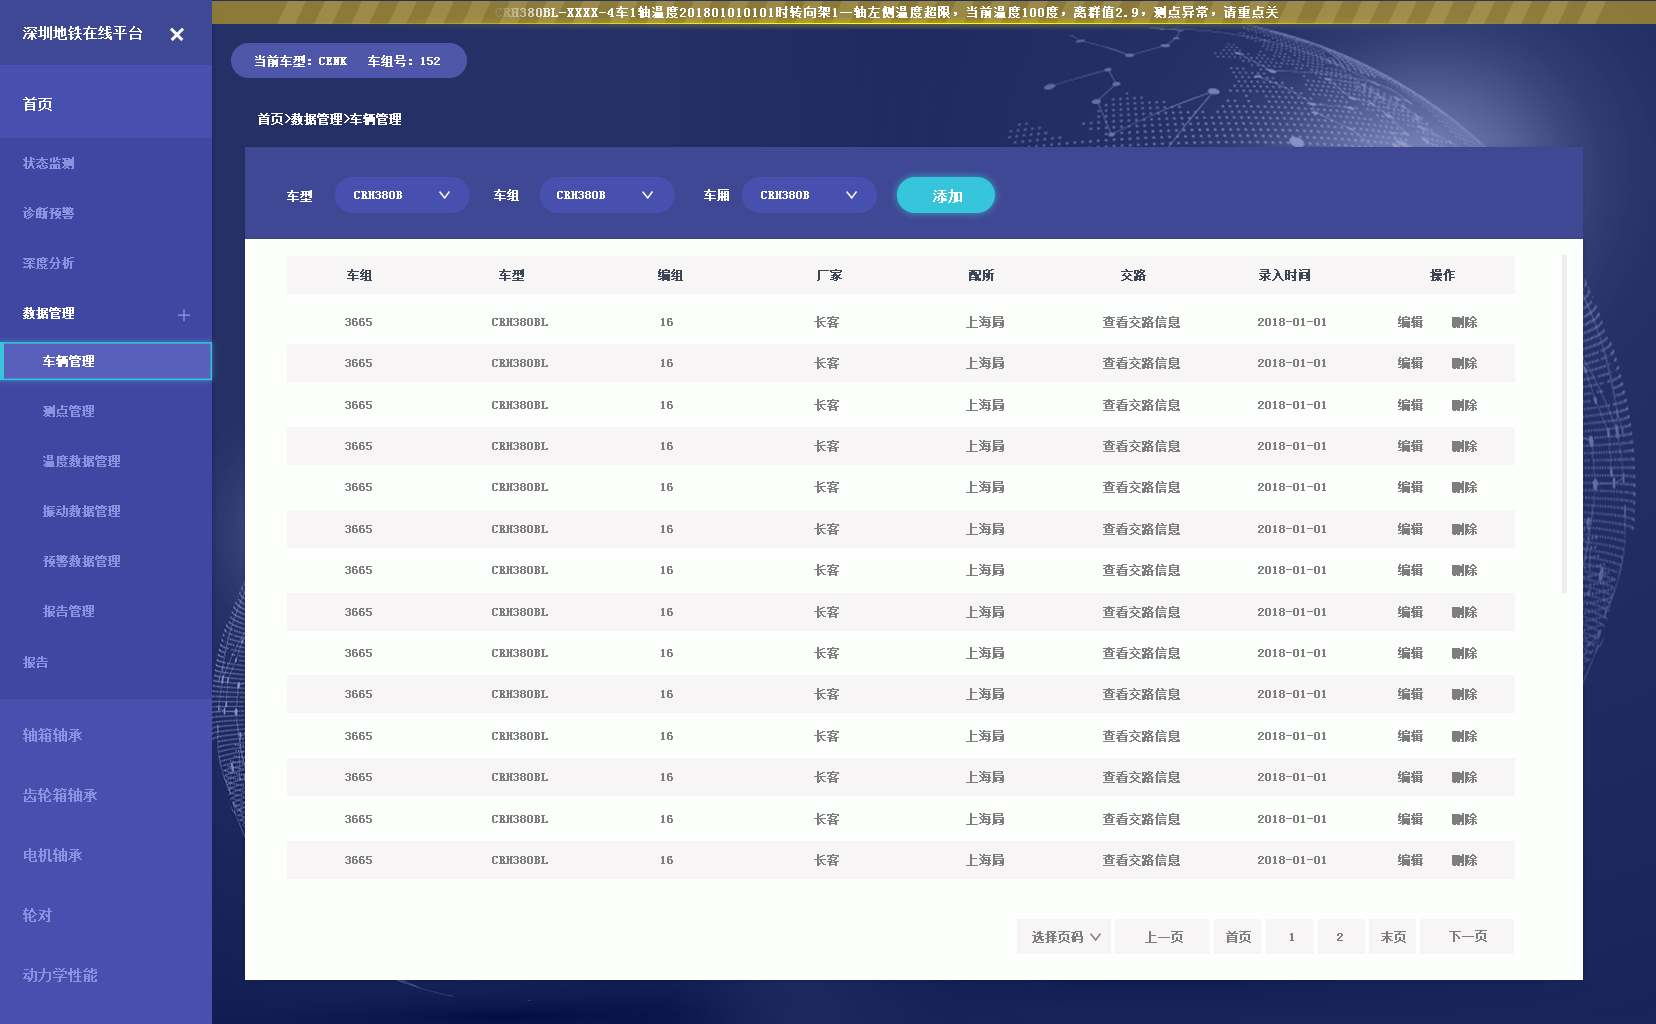This screenshot has height=1024, width=1656.
Task: Click 车辆管理 in the breadcrumb path
Action: pos(375,119)
